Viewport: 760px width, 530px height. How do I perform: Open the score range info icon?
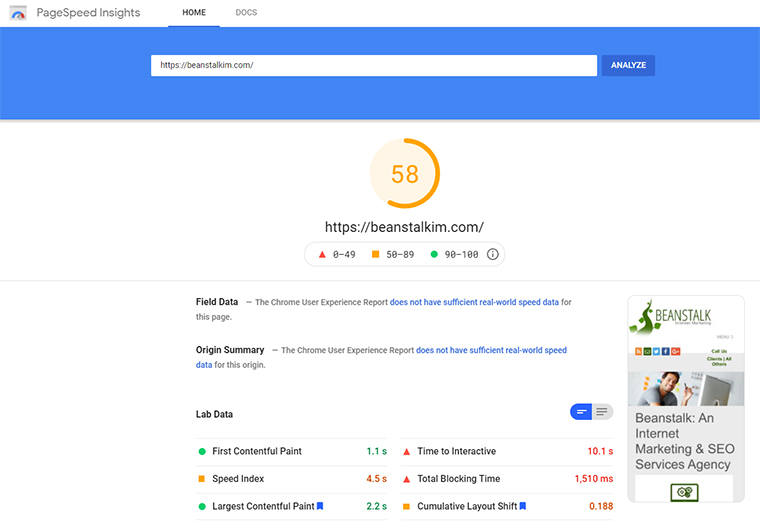[492, 254]
